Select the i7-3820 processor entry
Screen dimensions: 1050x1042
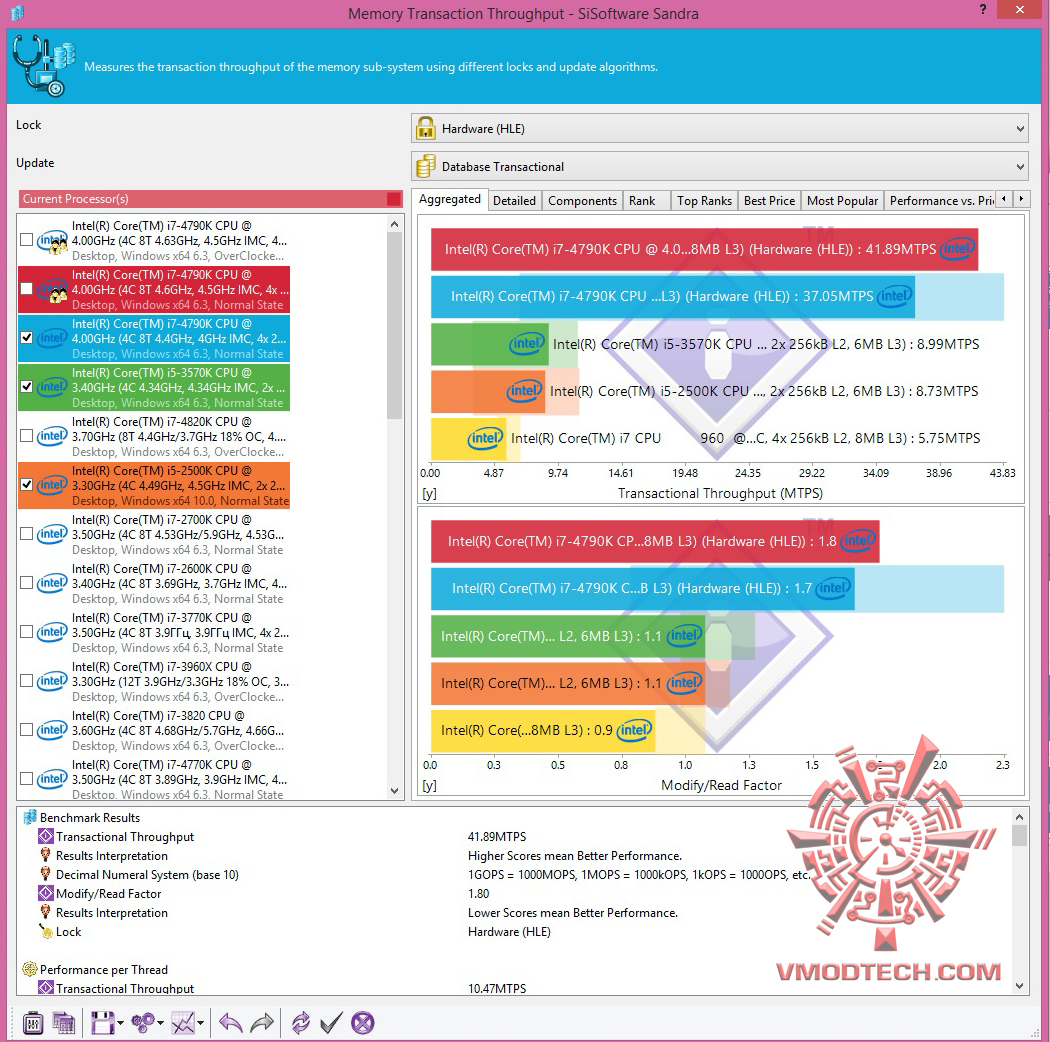tap(154, 730)
